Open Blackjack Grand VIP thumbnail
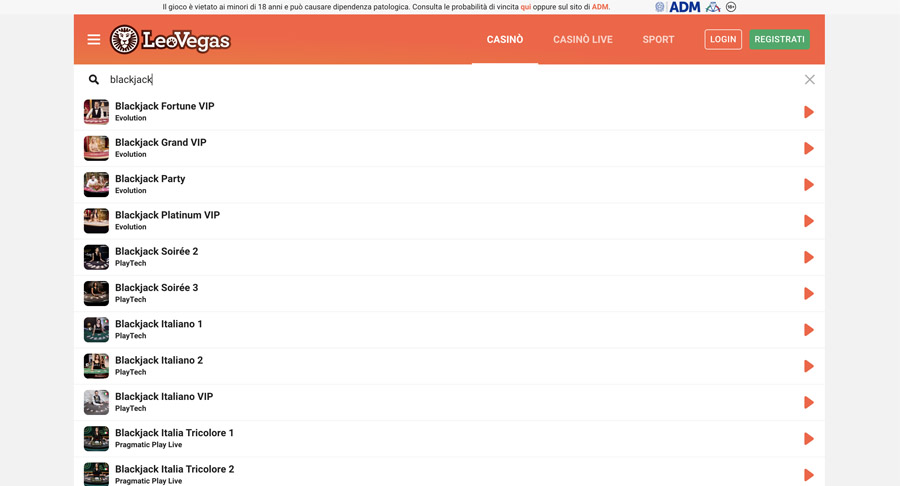The width and height of the screenshot is (900, 486). (96, 148)
